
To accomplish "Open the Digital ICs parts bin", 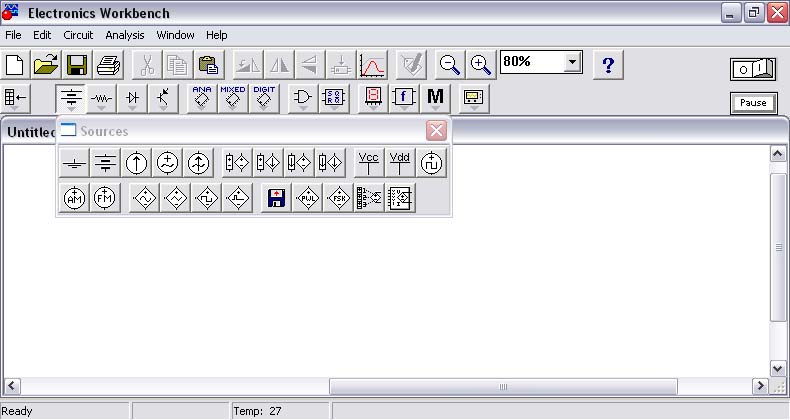I will [x=264, y=98].
